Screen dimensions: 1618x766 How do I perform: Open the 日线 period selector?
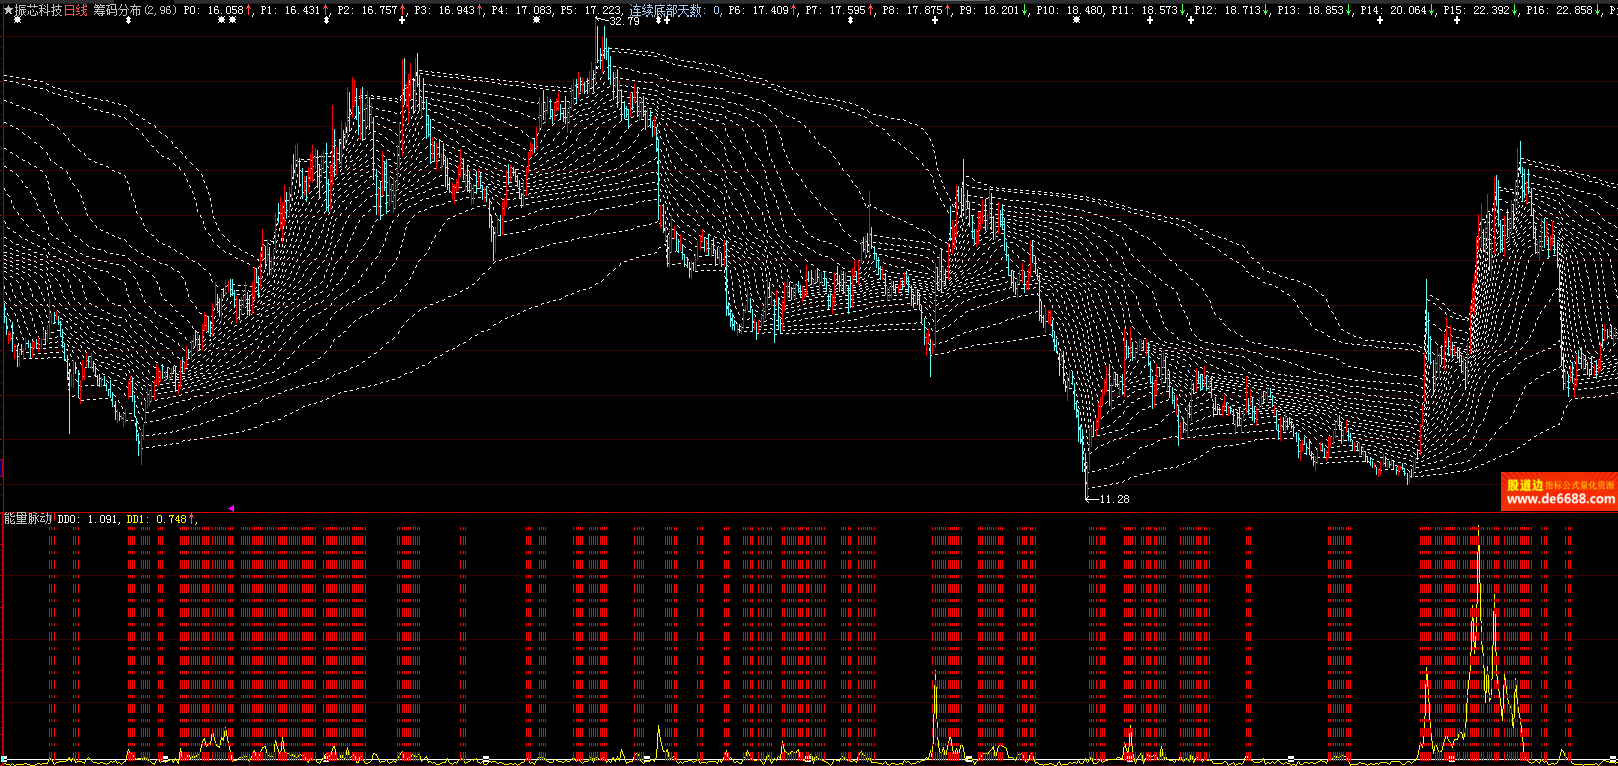76,10
